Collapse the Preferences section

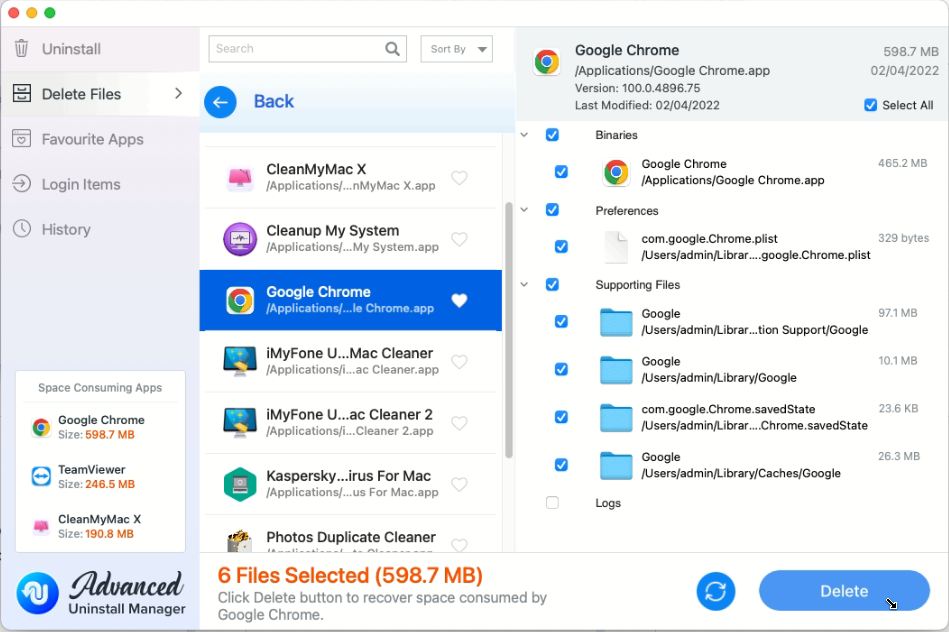click(x=524, y=209)
